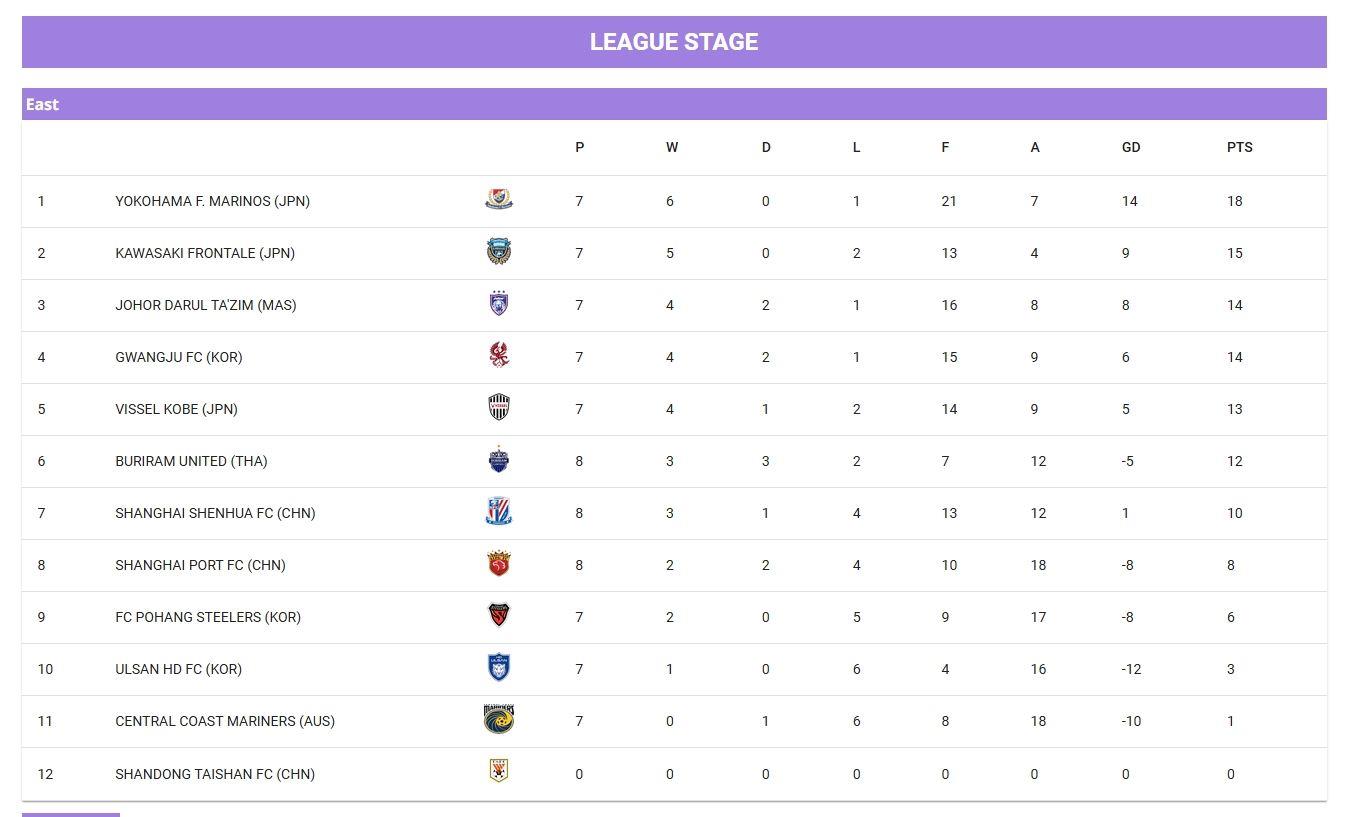The width and height of the screenshot is (1356, 817).
Task: Select the Central Coast Mariners (AUS) name
Action: (x=225, y=721)
